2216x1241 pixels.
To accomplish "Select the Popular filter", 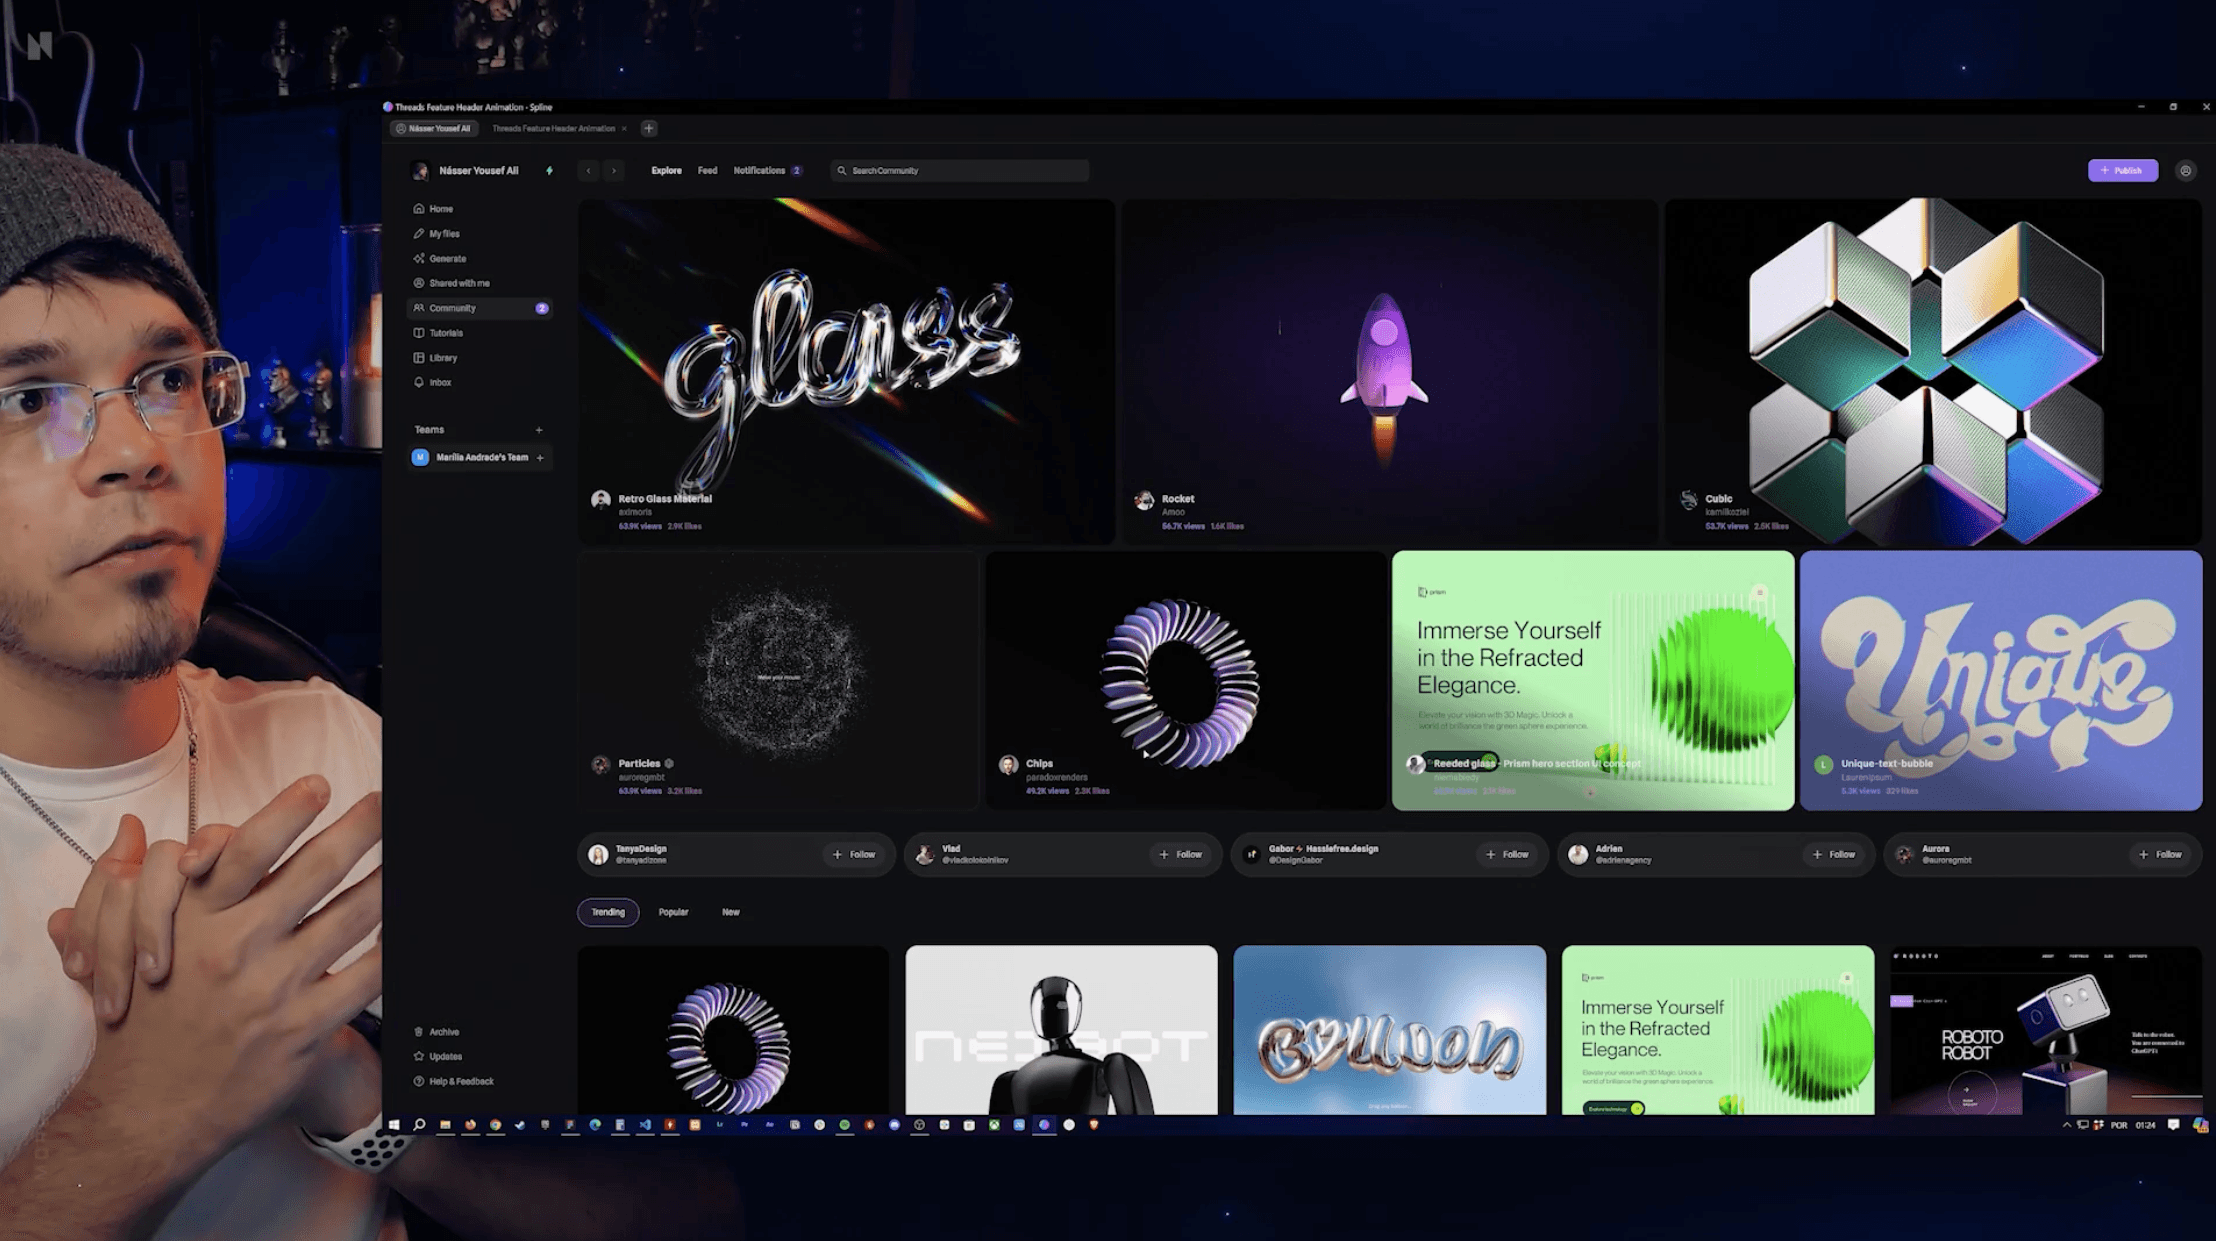I will 673,912.
